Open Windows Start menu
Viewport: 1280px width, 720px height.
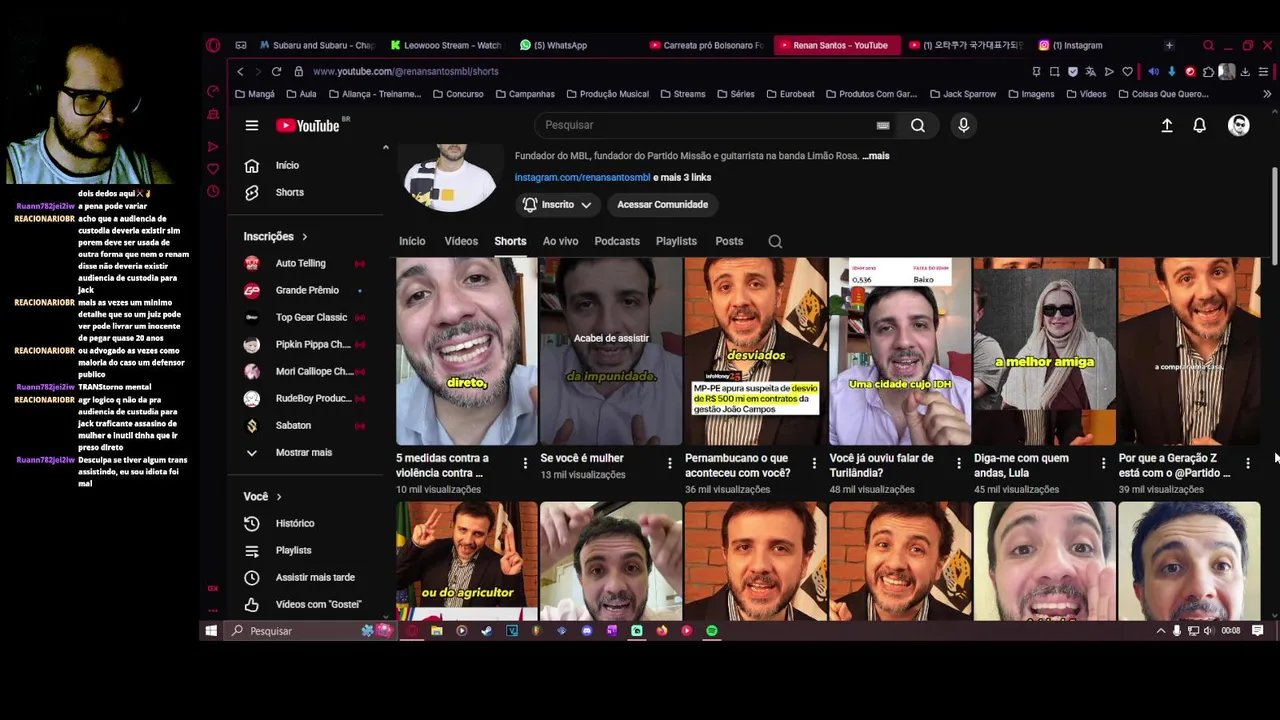[x=211, y=631]
